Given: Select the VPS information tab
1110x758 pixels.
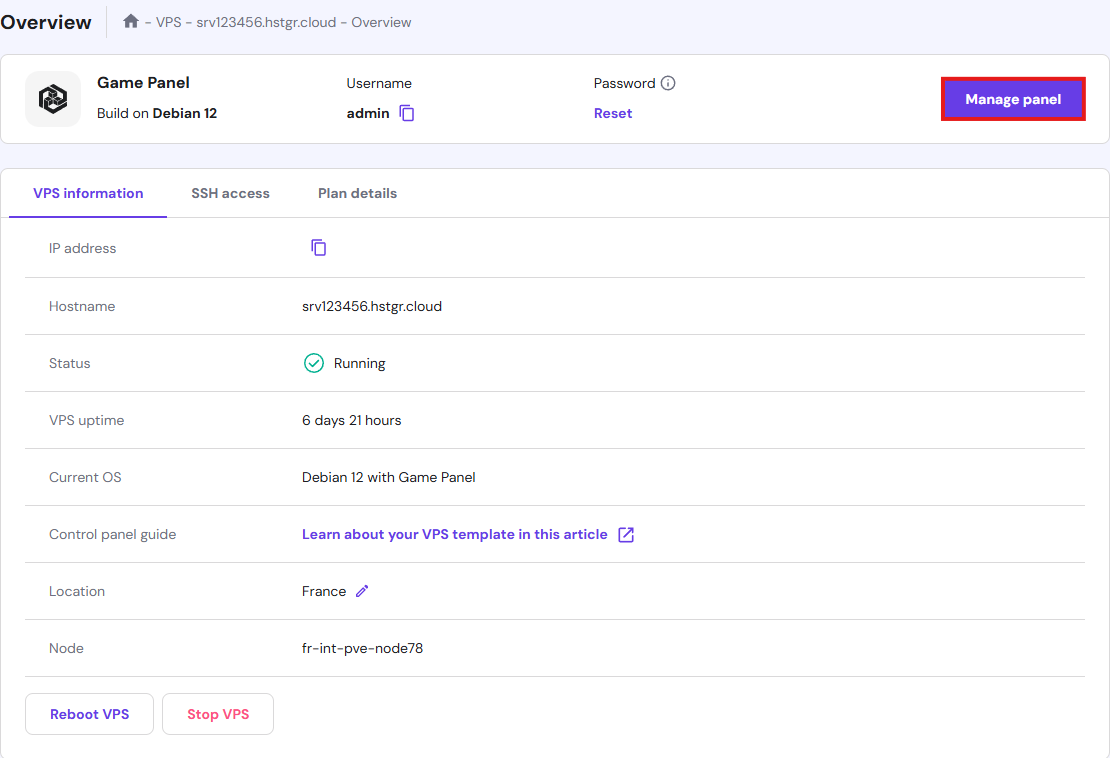Looking at the screenshot, I should (87, 193).
